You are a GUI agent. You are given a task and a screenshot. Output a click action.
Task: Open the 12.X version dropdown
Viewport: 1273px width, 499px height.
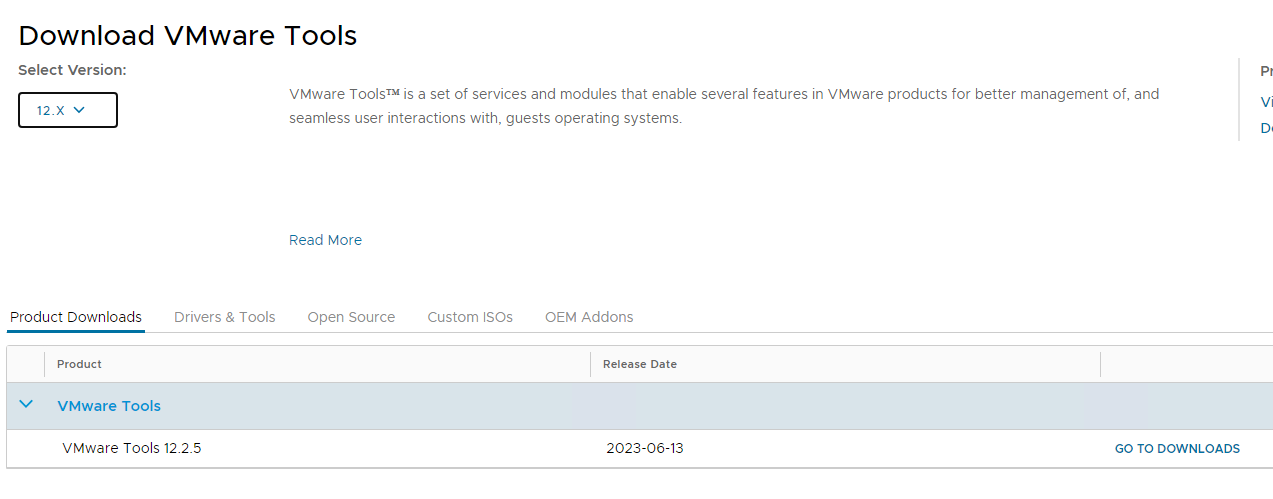[68, 110]
